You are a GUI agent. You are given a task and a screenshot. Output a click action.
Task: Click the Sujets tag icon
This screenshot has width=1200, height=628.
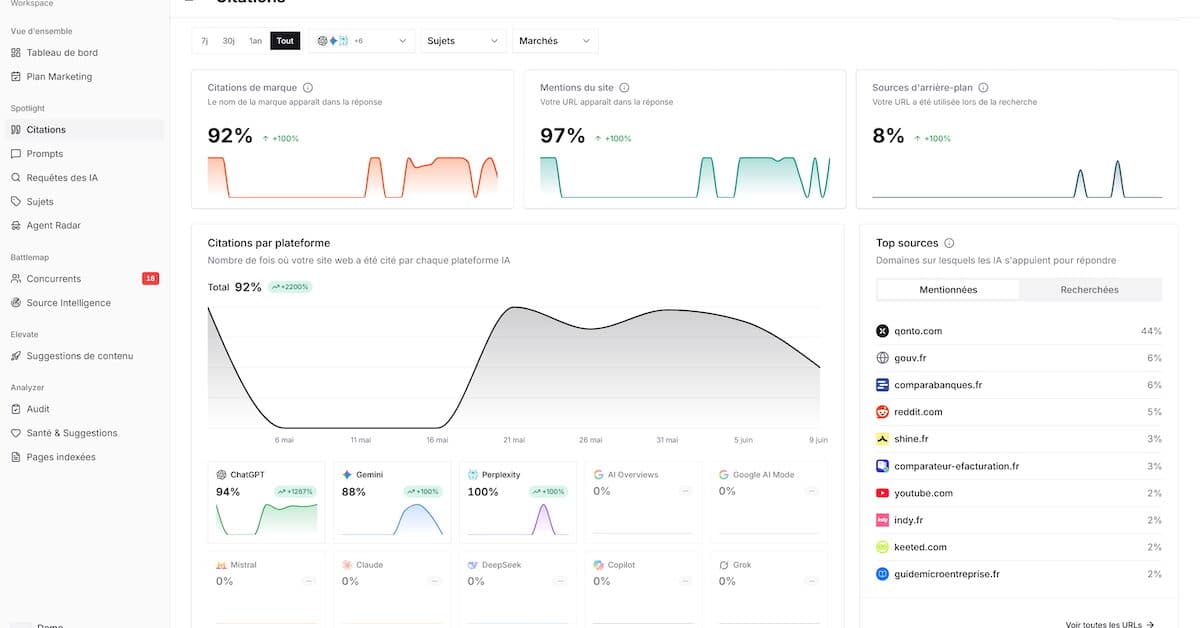pos(16,202)
